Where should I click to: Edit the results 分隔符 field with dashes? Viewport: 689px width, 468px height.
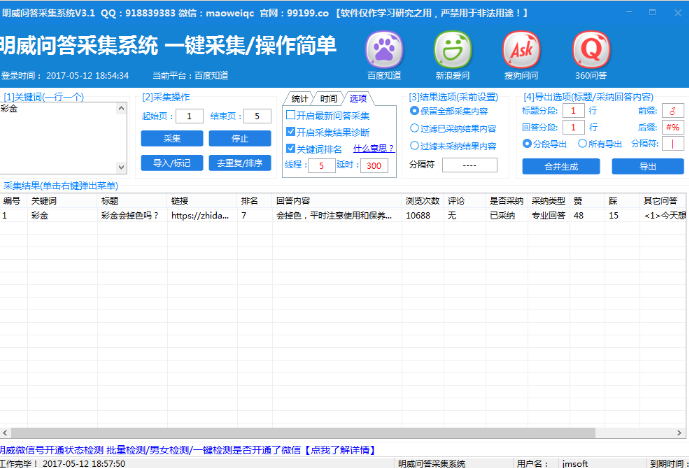[x=470, y=165]
